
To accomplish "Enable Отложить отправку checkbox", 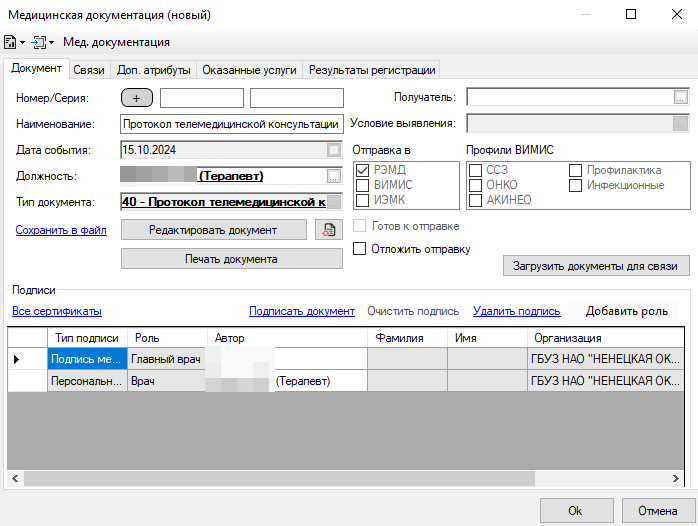I will click(x=359, y=248).
